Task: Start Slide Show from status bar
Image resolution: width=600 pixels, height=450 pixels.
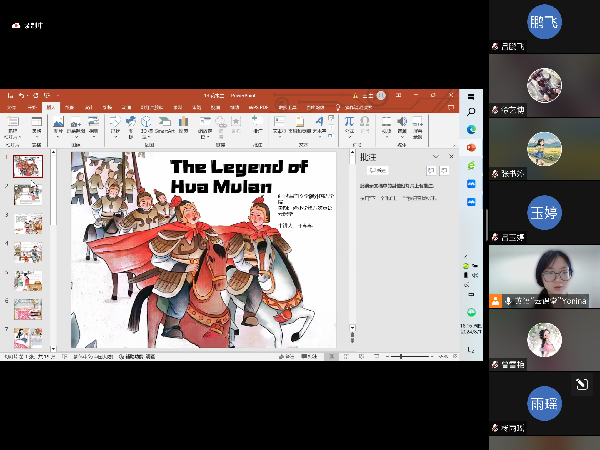Action: pos(376,357)
